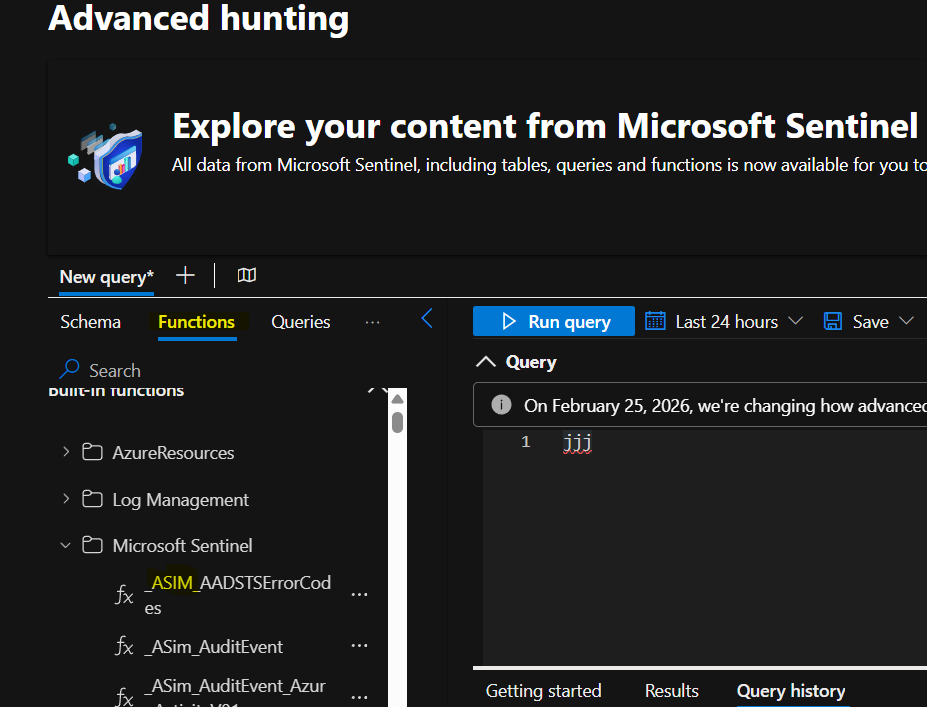Click the Save disk icon

(x=832, y=322)
